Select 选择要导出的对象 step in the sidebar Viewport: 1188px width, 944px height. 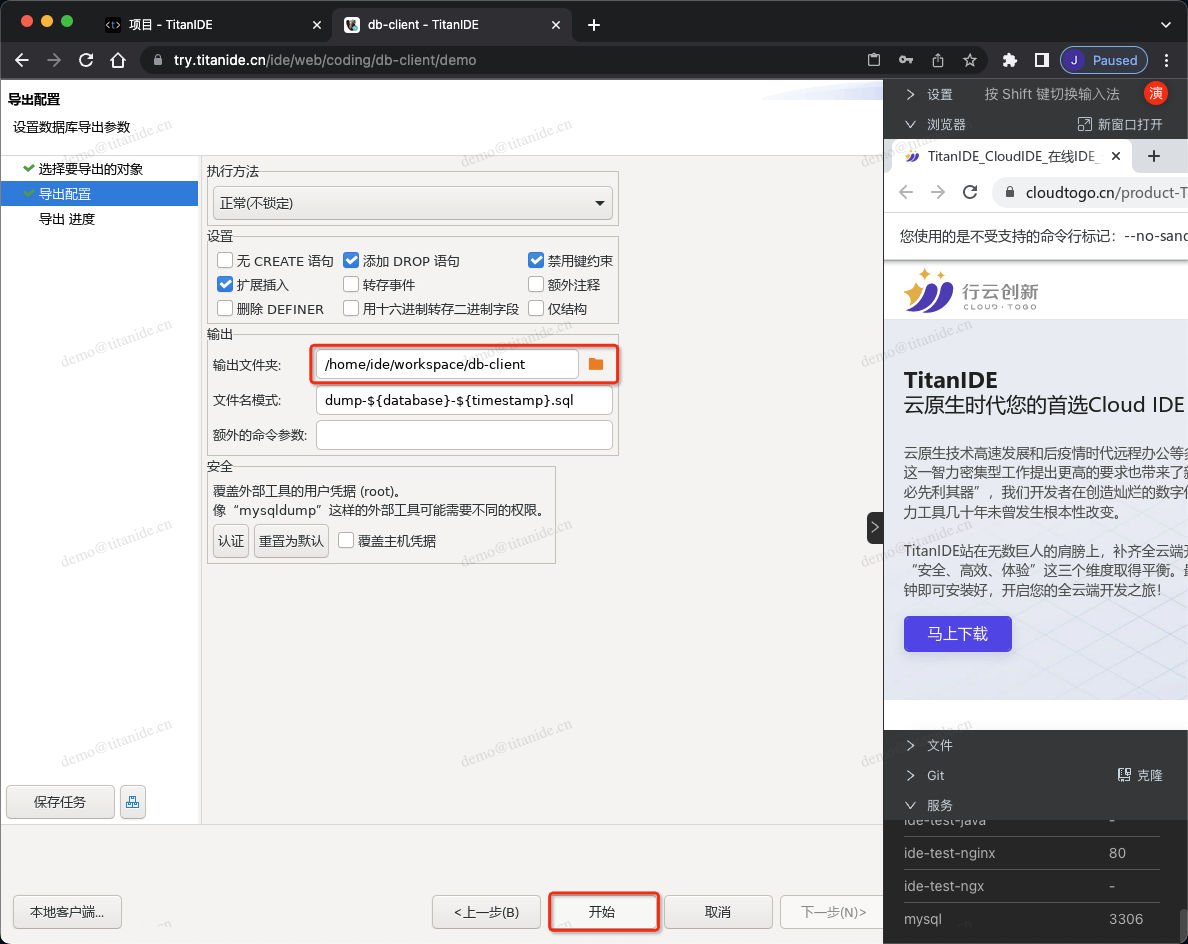point(90,169)
